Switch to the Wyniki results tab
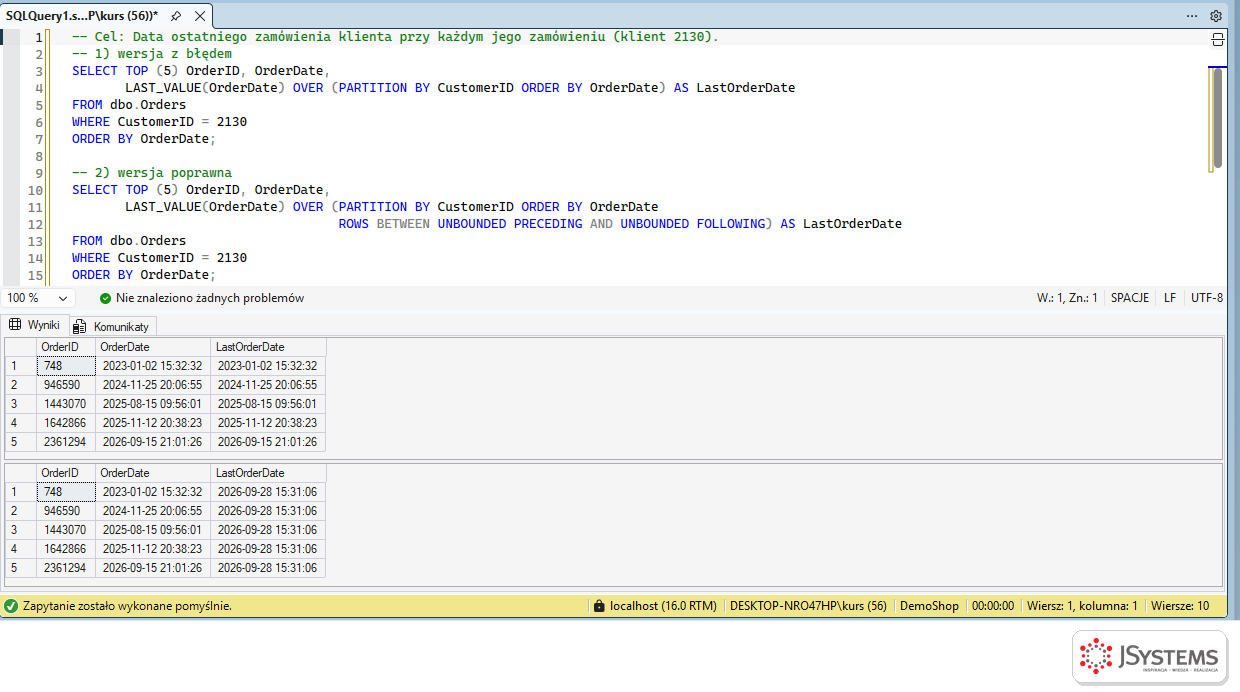The height and width of the screenshot is (692, 1240). [34, 325]
